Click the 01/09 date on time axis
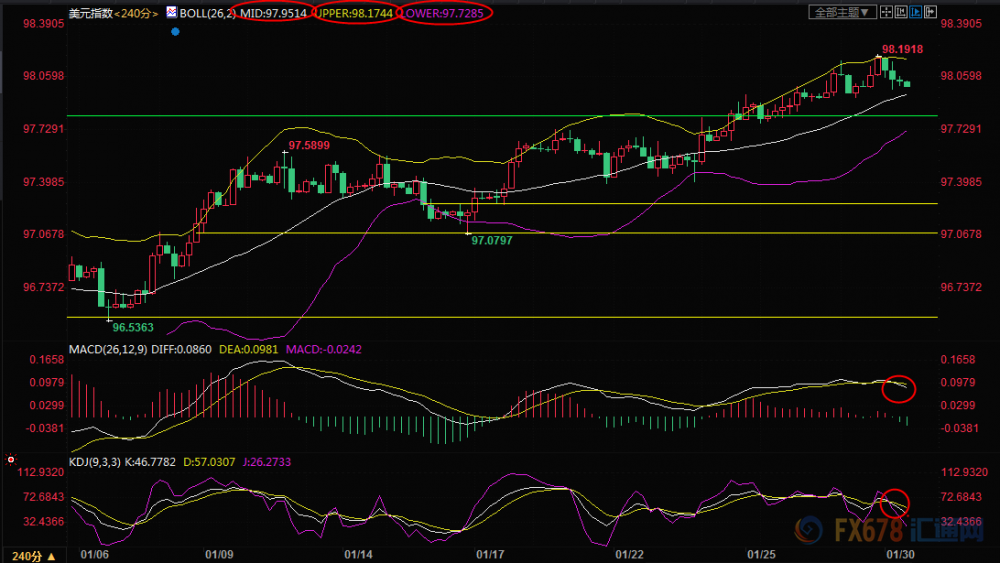 [x=219, y=554]
